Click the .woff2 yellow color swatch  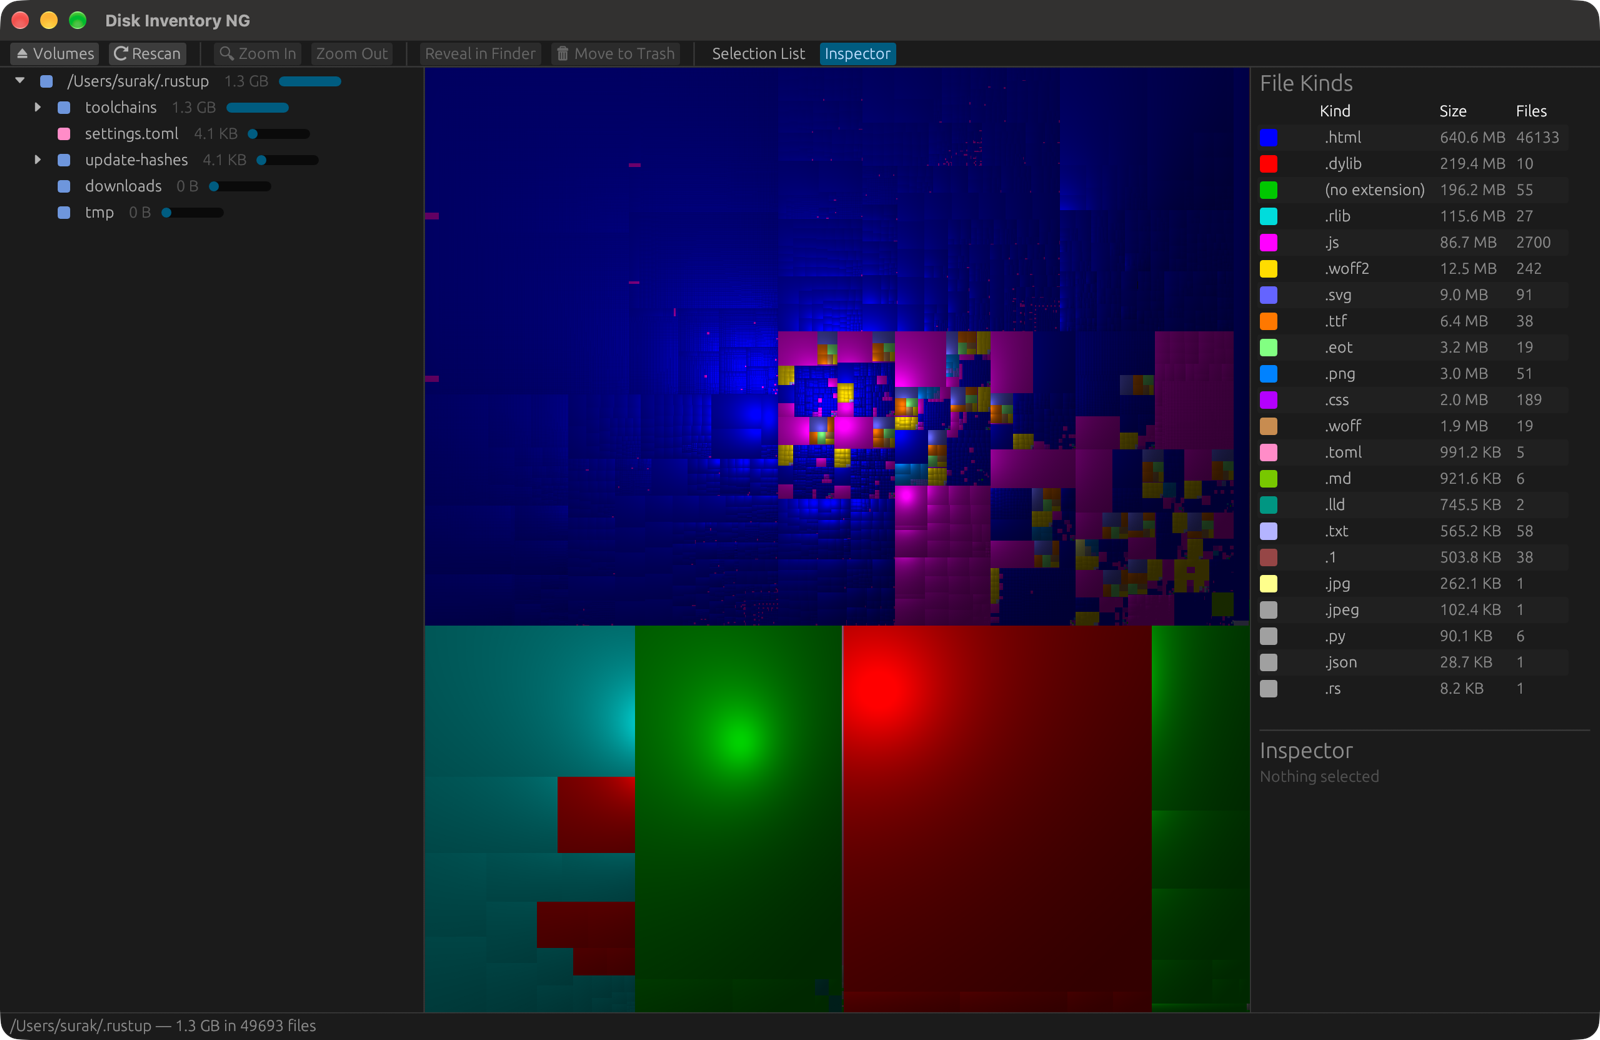pos(1268,269)
